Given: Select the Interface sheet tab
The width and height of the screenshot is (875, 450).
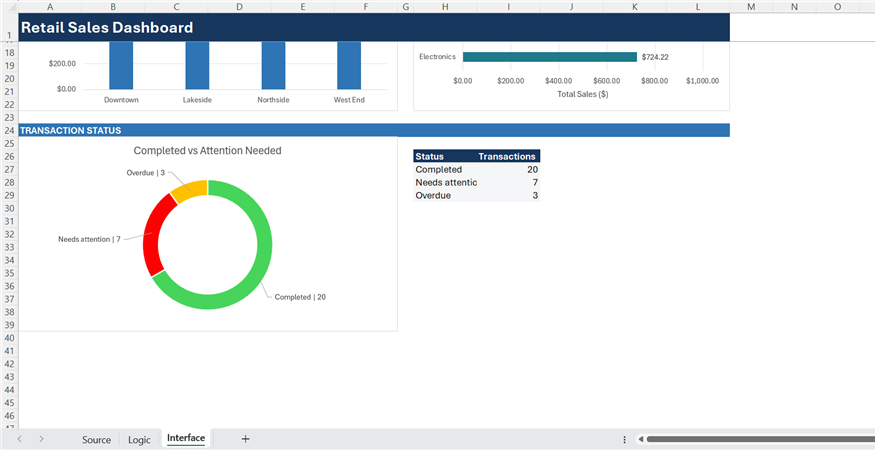Looking at the screenshot, I should pyautogui.click(x=186, y=438).
